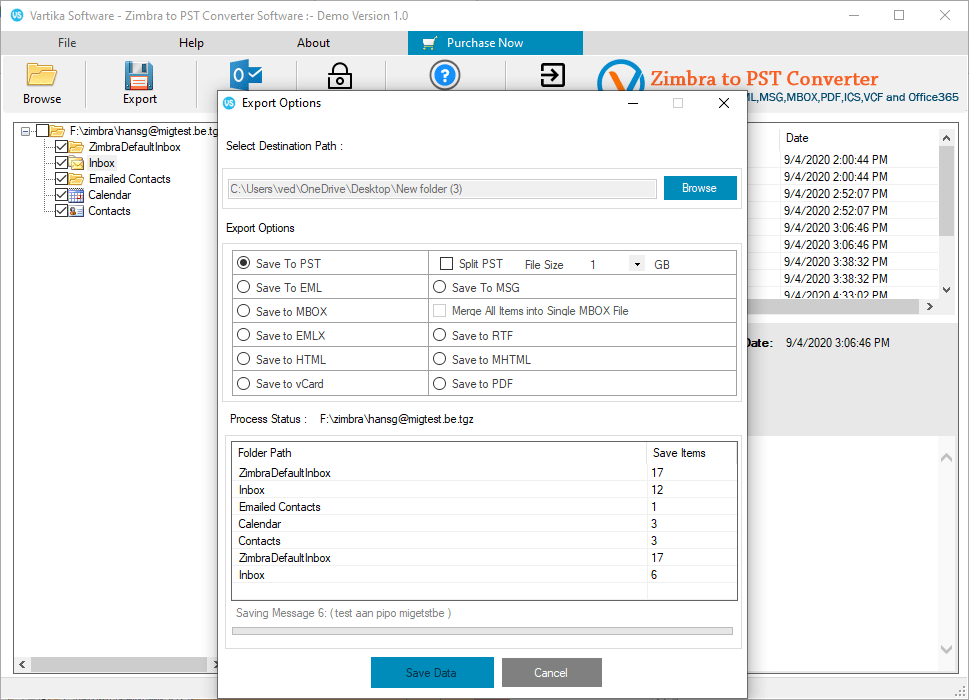Click the Save Items column header
Viewport: 969px width, 700px height.
coord(692,453)
